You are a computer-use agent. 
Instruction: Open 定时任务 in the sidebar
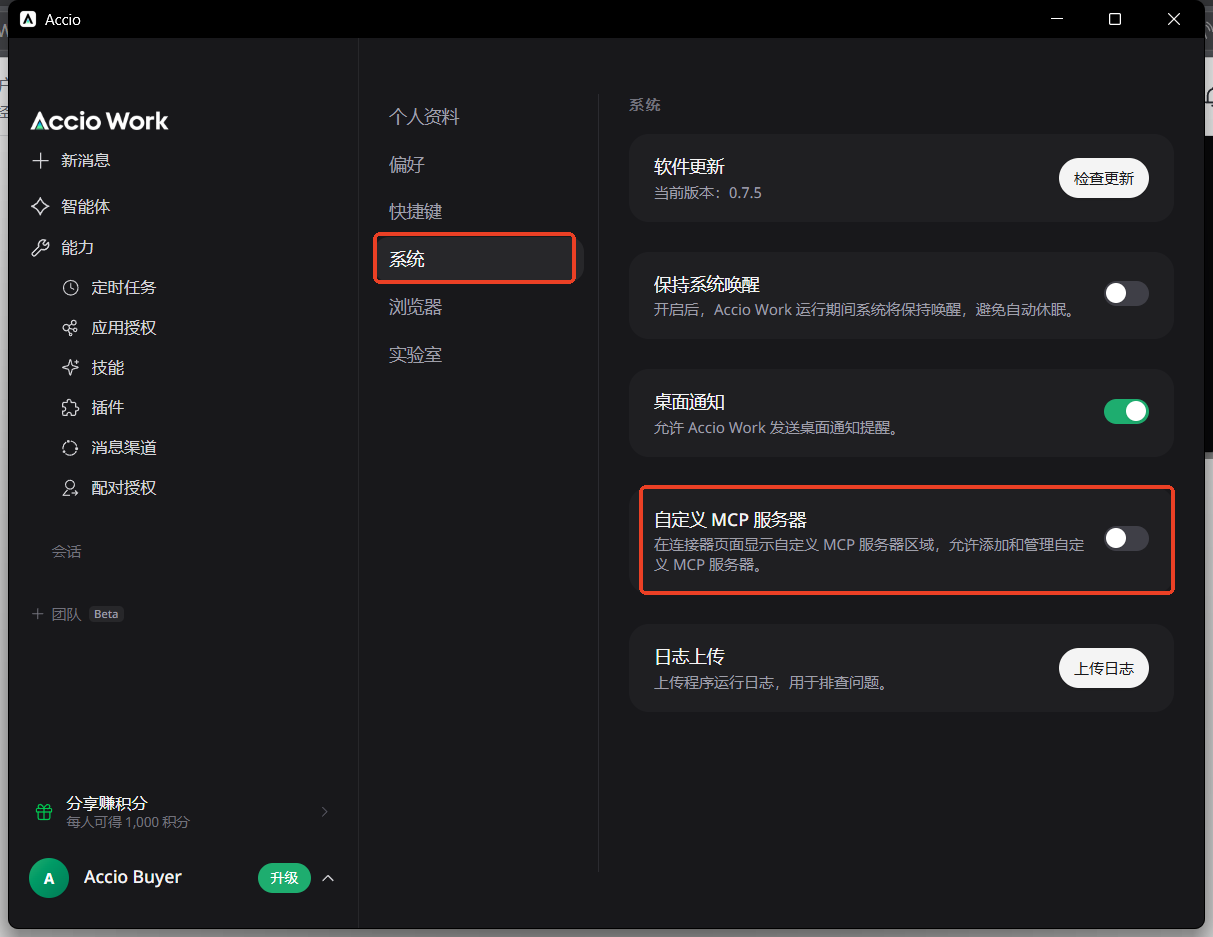[x=124, y=288]
